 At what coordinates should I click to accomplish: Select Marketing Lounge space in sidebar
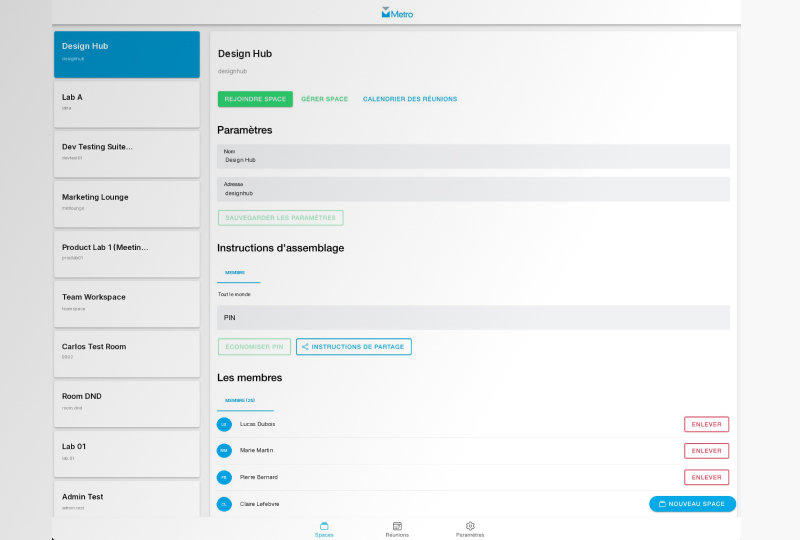(x=126, y=202)
